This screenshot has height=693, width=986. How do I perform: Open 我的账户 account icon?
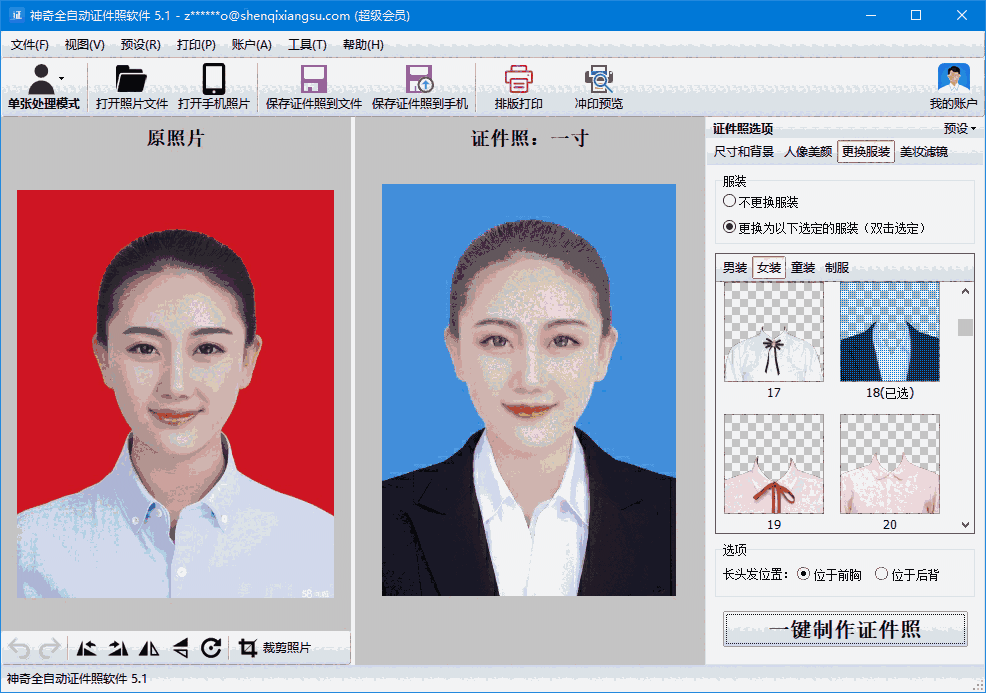pos(953,80)
